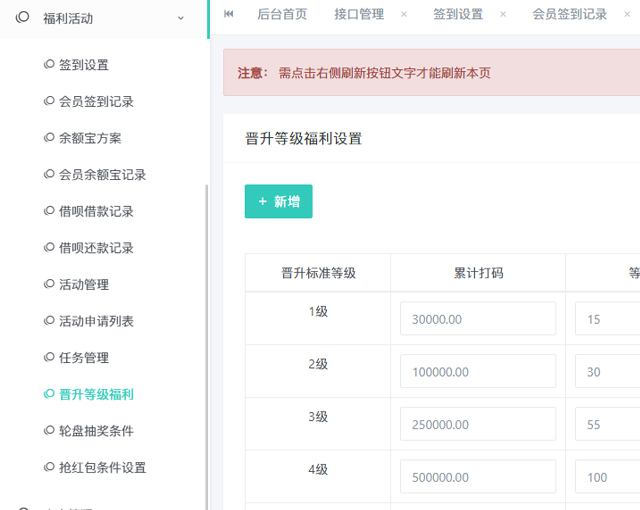Close the 接口管理 tab
The width and height of the screenshot is (640, 510).
click(x=404, y=14)
